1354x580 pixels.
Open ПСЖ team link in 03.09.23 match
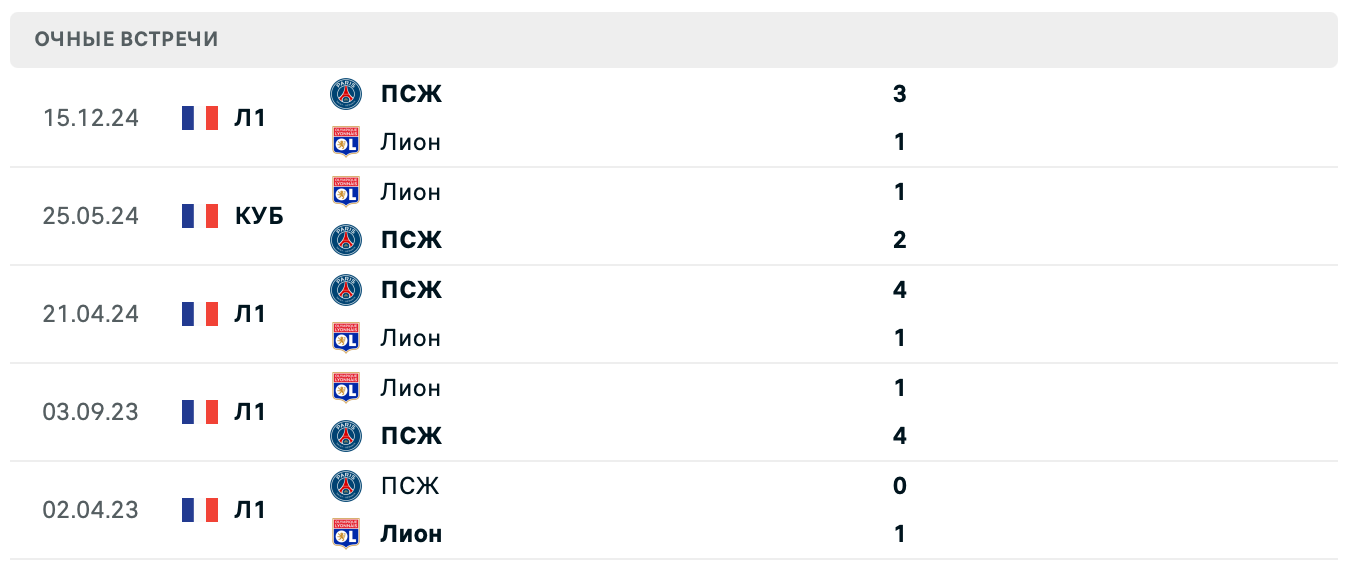point(411,436)
